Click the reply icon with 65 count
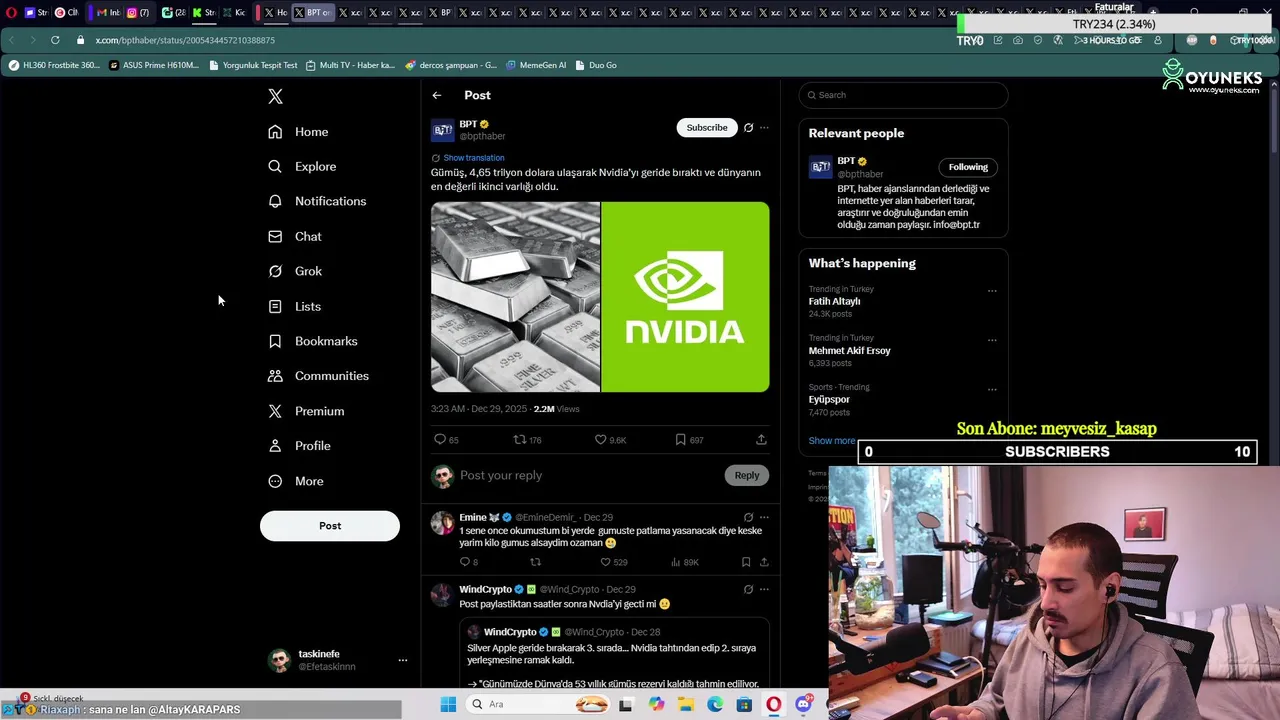1280x720 pixels. [446, 440]
